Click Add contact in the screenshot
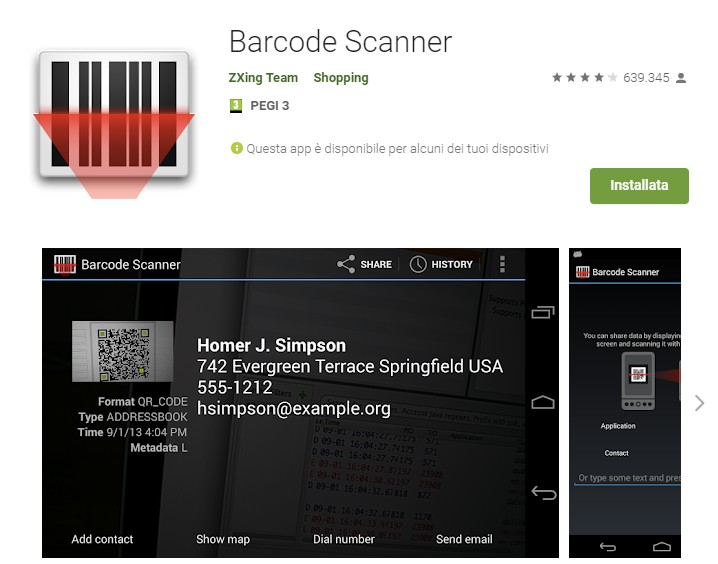The height and width of the screenshot is (564, 718). point(102,539)
